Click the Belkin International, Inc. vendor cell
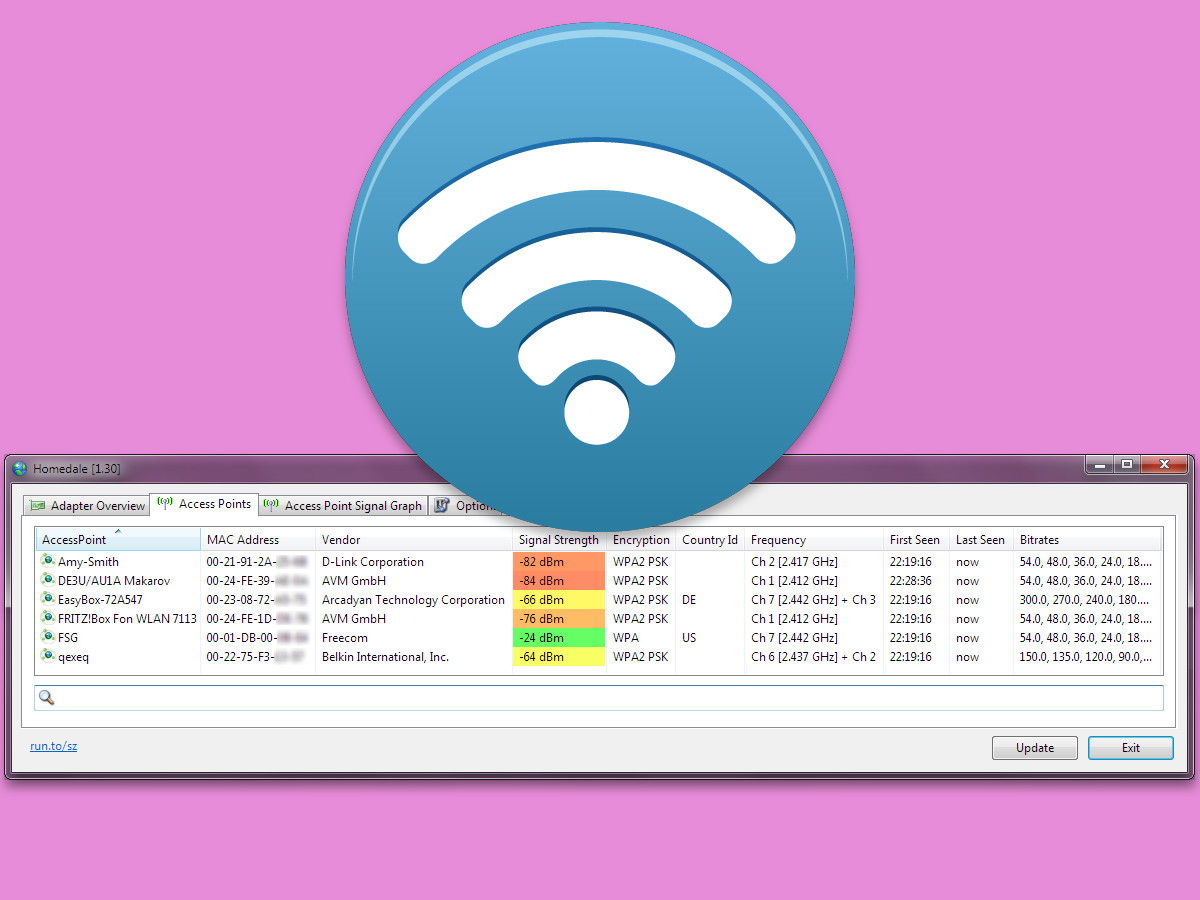Image resolution: width=1200 pixels, height=900 pixels. click(385, 657)
